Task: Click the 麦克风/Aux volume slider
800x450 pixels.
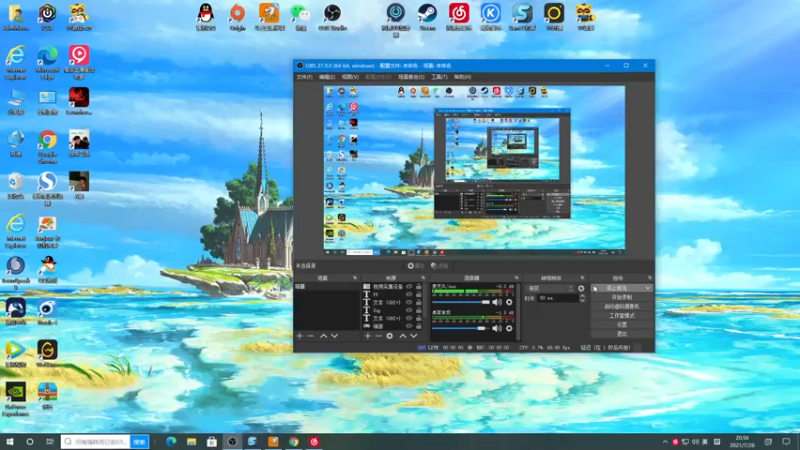Action: coord(461,302)
